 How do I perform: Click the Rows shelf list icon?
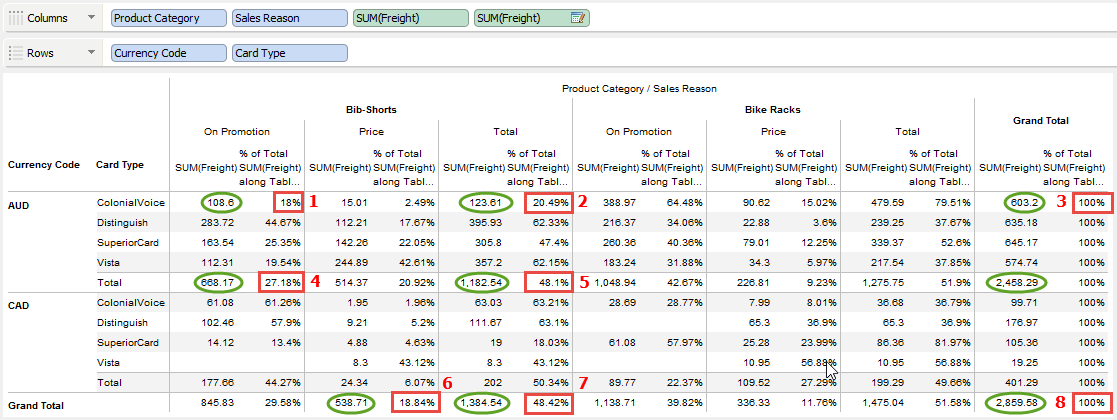tap(16, 53)
